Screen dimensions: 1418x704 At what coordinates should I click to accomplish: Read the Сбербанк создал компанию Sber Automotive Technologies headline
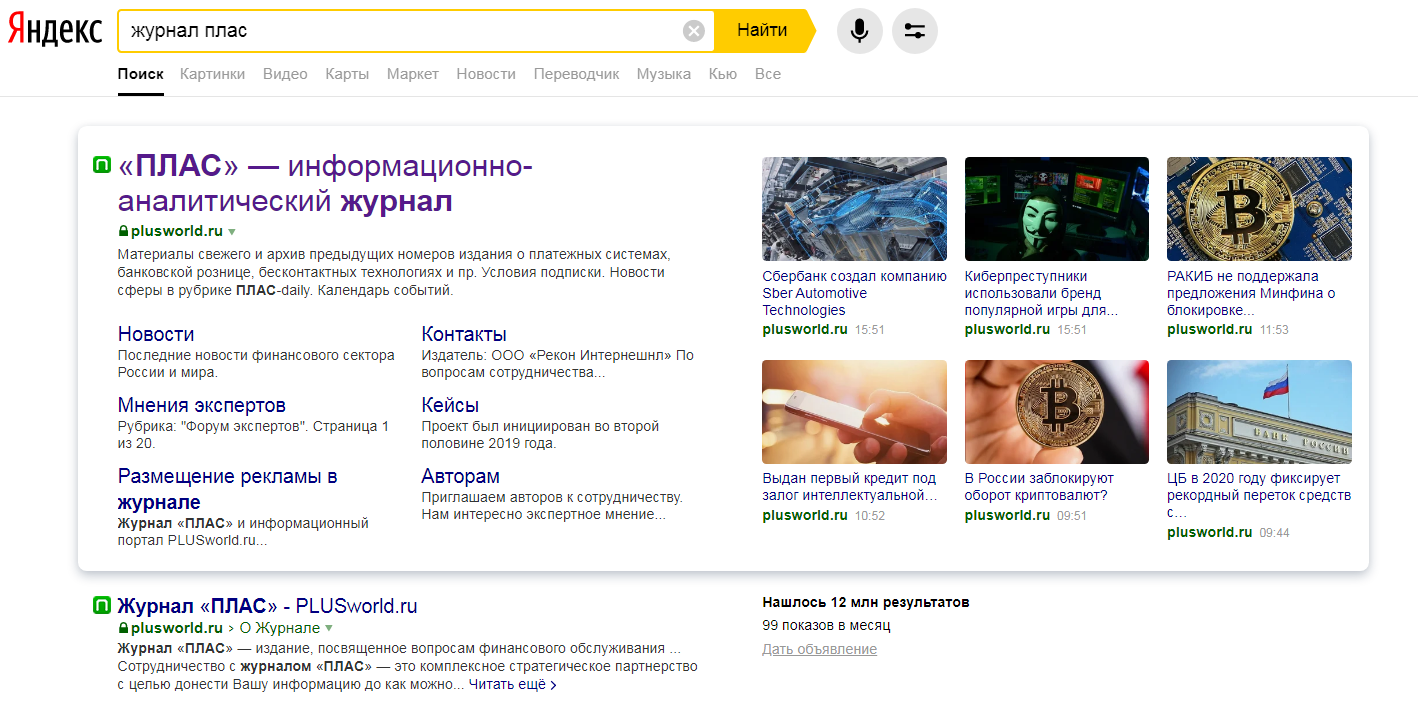click(x=854, y=293)
